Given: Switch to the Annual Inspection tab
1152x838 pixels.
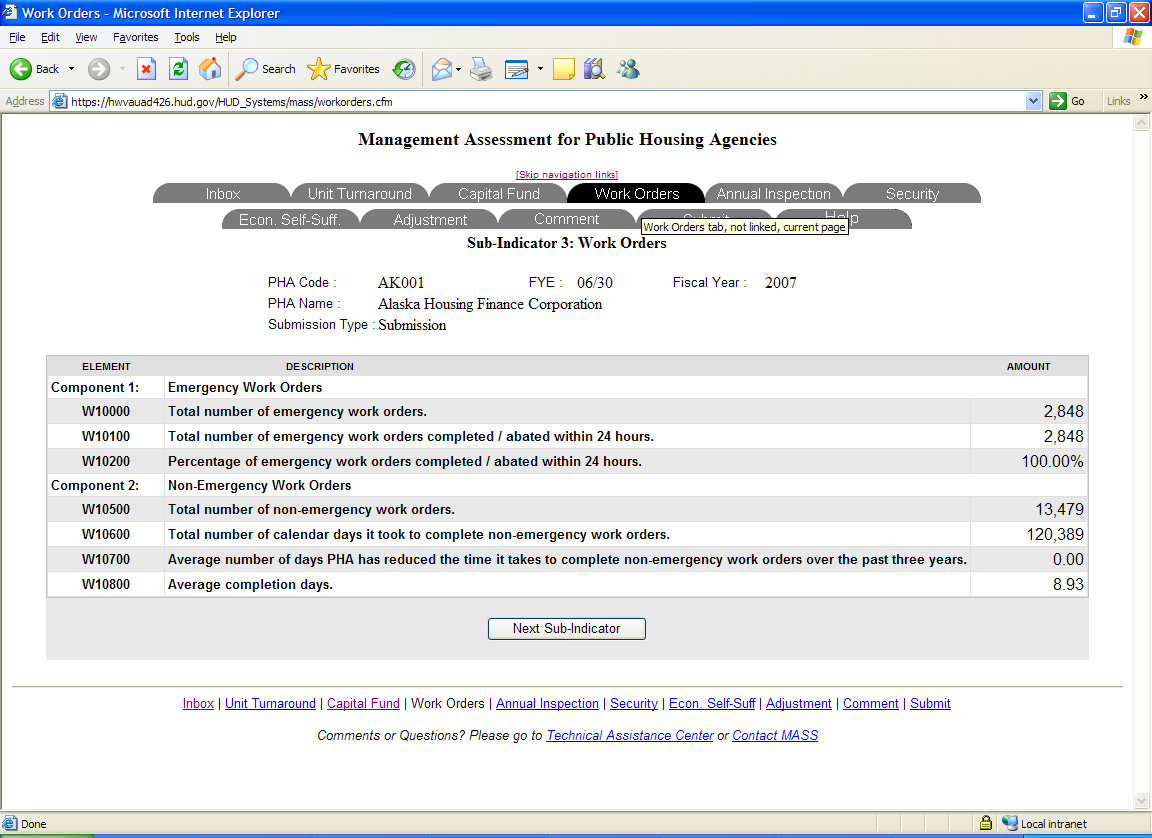Looking at the screenshot, I should [x=773, y=194].
